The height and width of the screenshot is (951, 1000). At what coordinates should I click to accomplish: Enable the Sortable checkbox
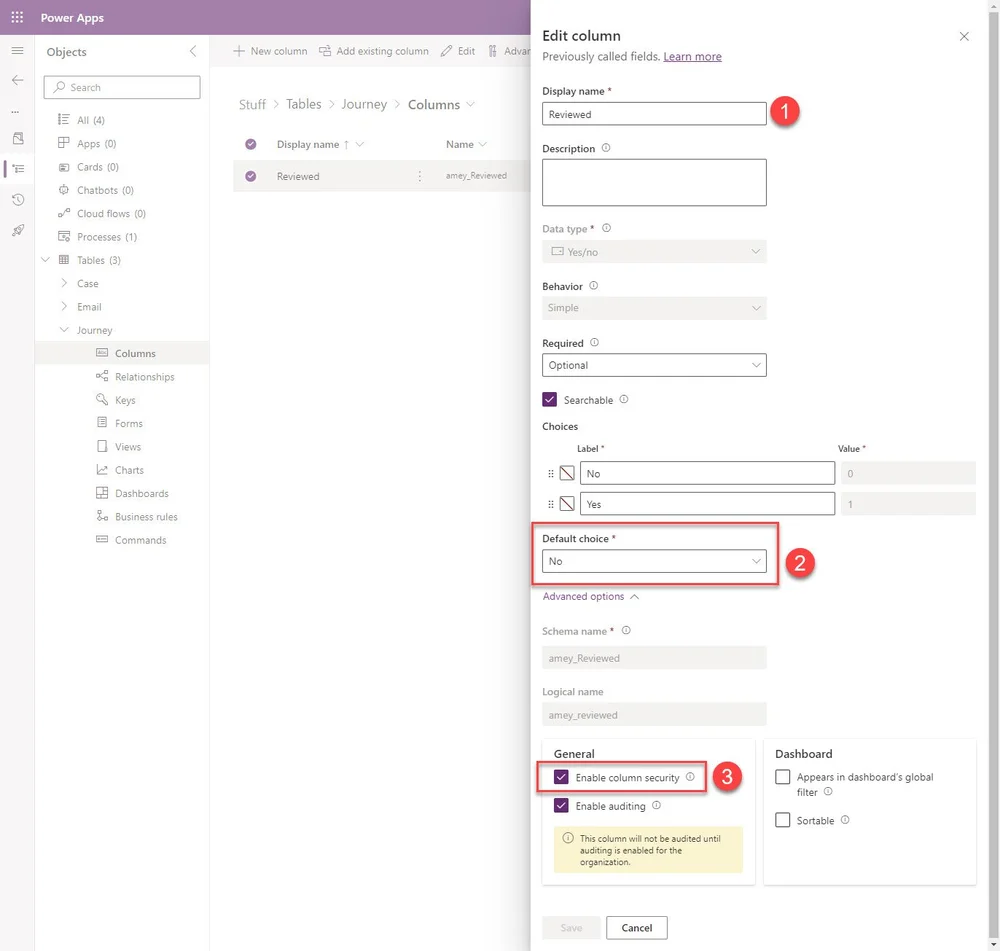[784, 820]
